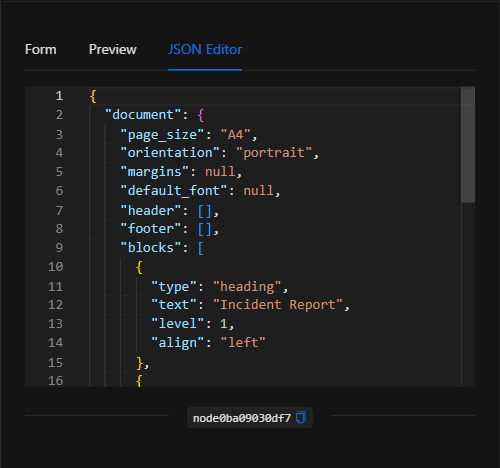Screen dimensions: 500x468
Task: Click the "A4" value
Action: 235,135
